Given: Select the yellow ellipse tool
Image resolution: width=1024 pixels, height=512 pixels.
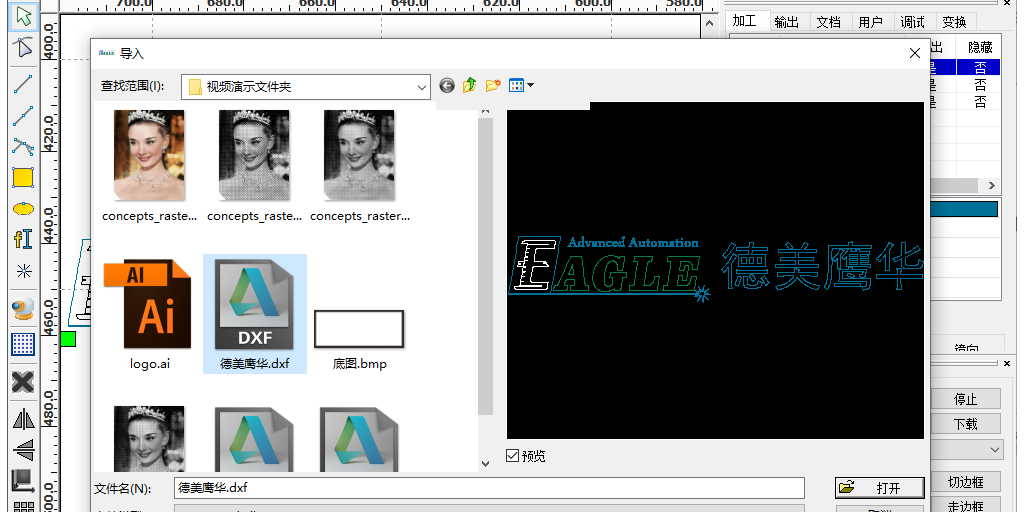Looking at the screenshot, I should [x=24, y=209].
